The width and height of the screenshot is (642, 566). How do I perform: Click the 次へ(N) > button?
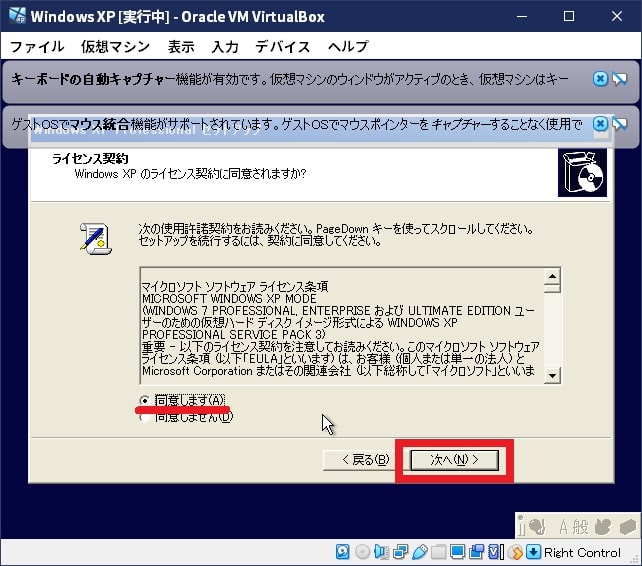point(454,460)
